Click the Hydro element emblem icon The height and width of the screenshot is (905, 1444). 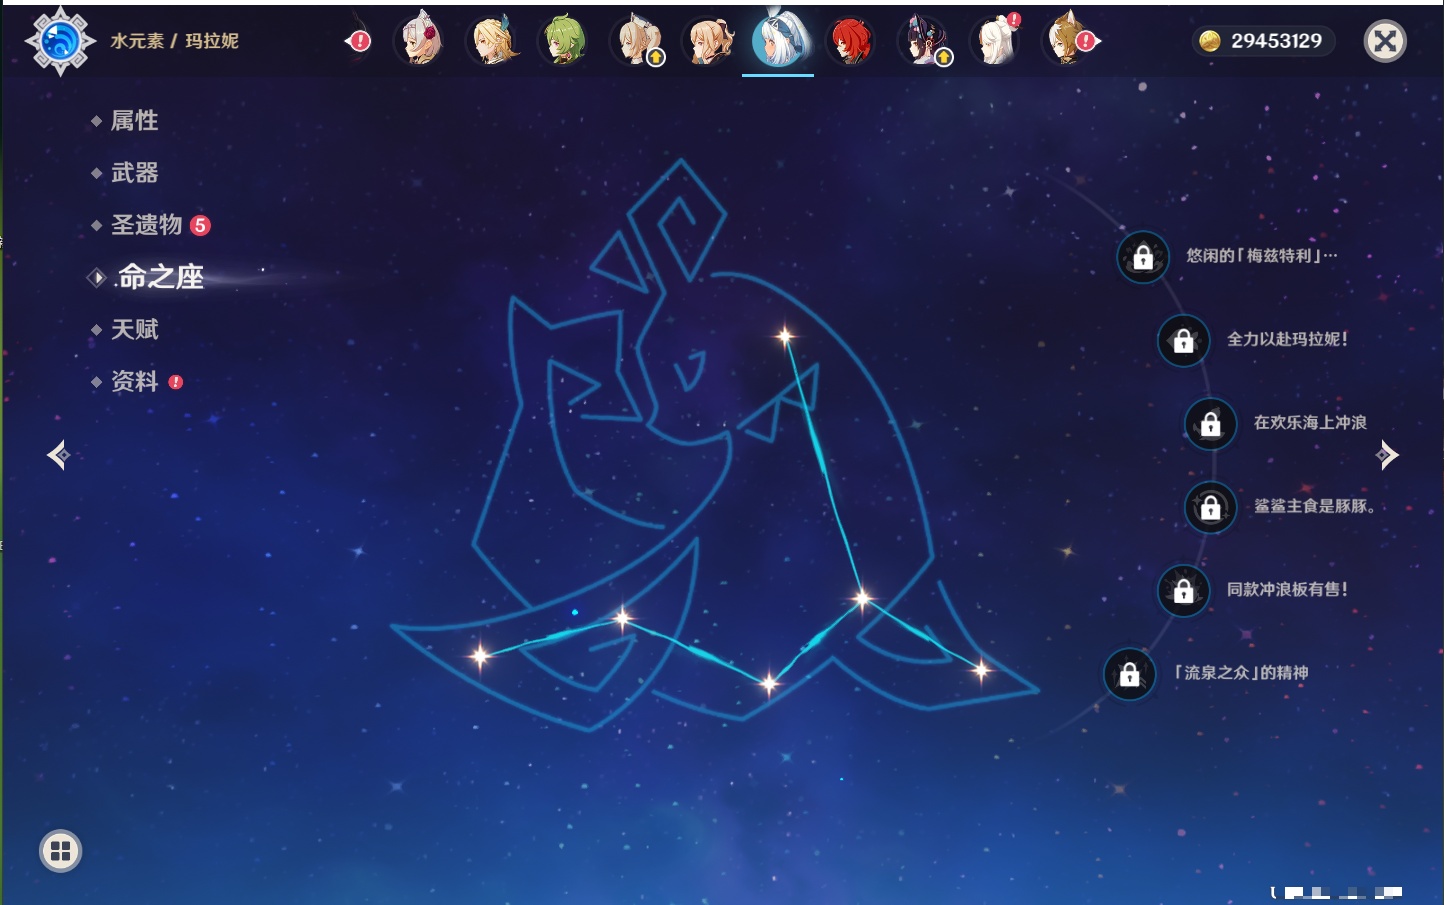coord(60,41)
